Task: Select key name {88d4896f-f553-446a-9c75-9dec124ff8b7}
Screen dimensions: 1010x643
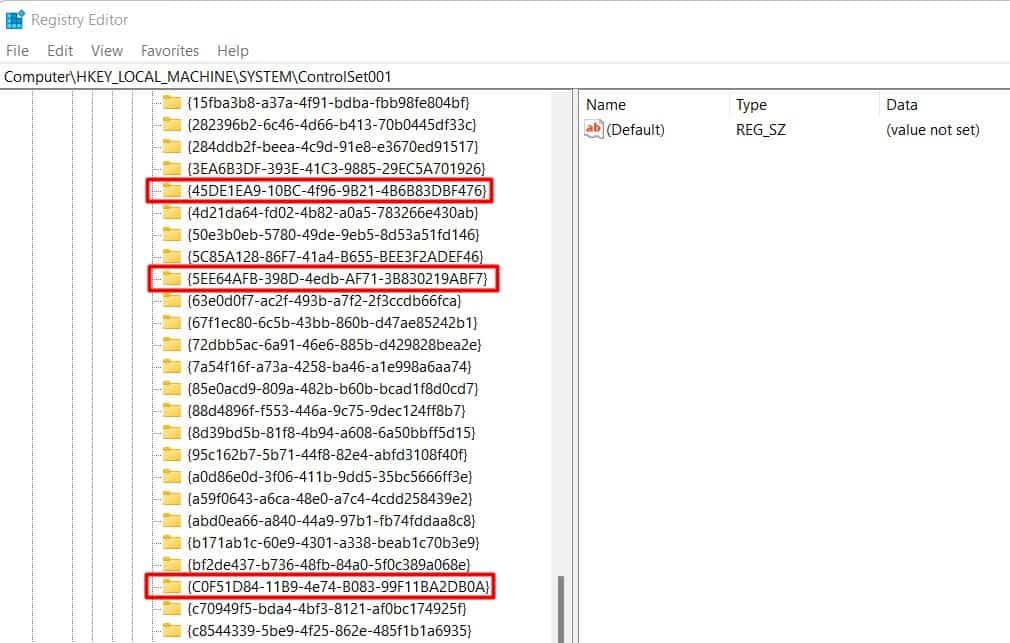Action: tap(326, 410)
